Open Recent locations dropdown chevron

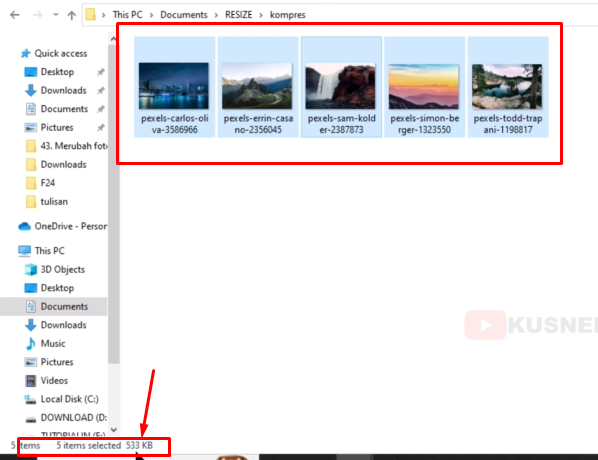click(x=56, y=14)
